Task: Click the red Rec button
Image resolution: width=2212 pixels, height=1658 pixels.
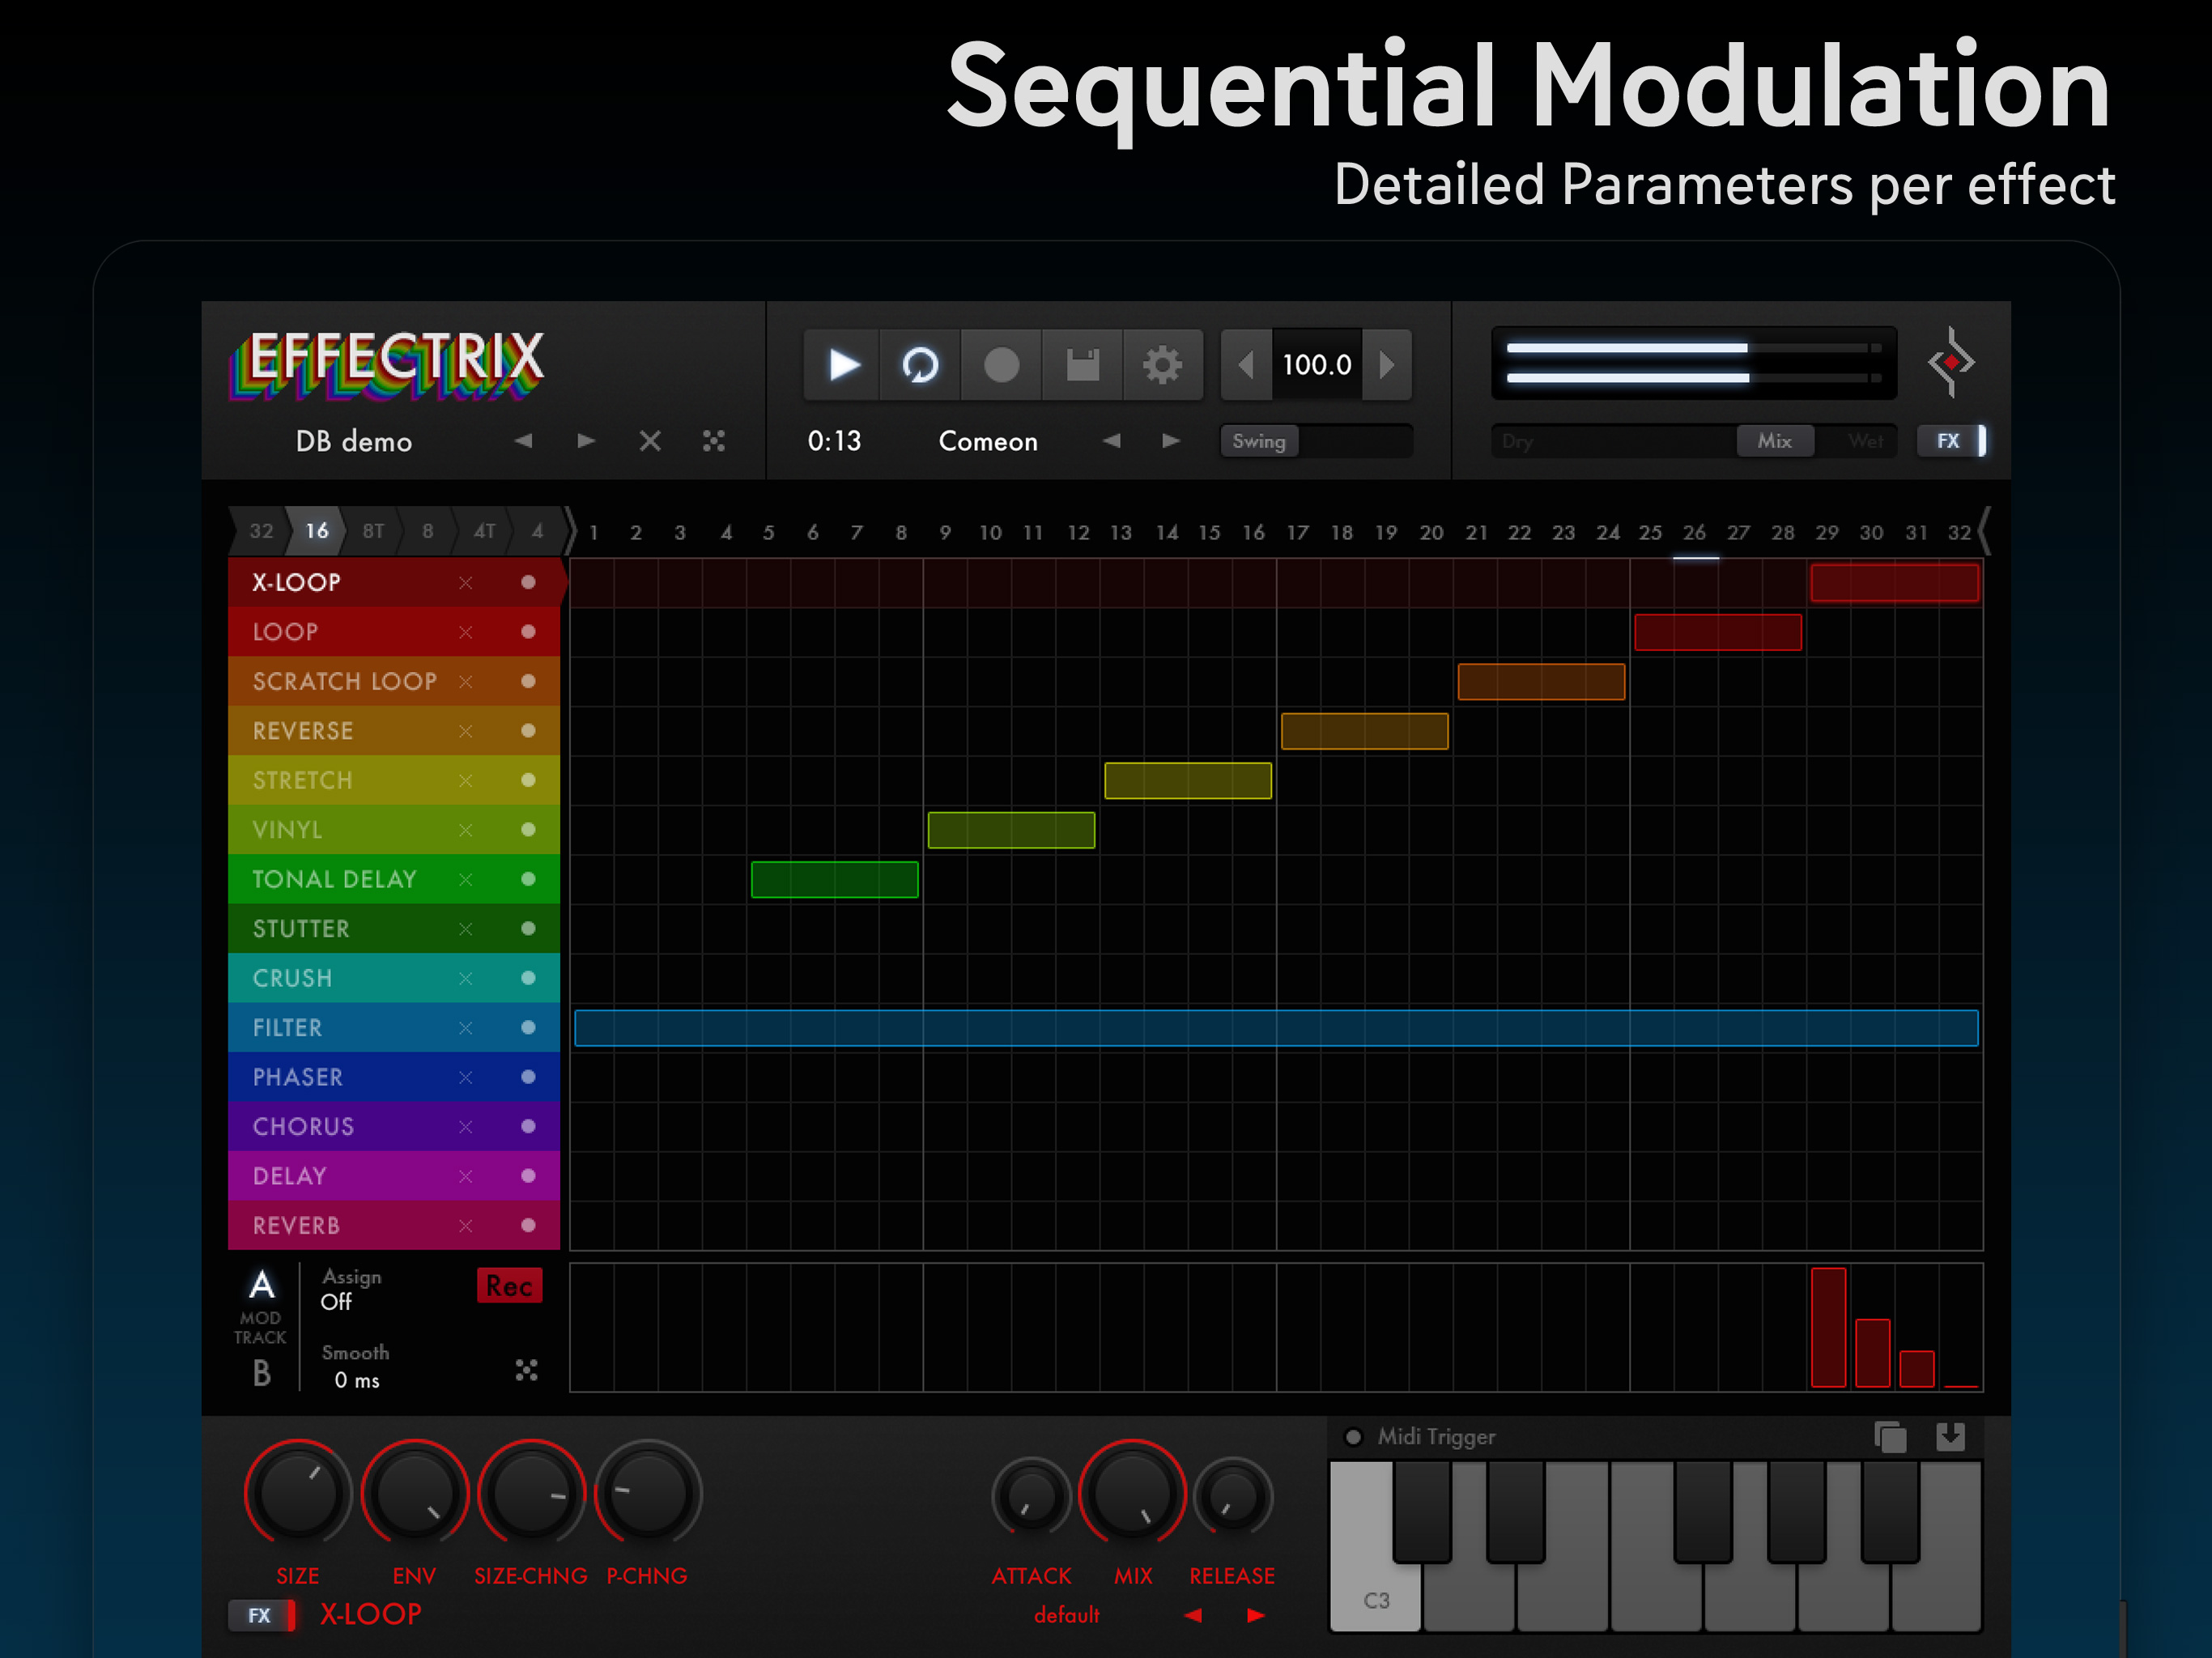Action: [x=509, y=1286]
